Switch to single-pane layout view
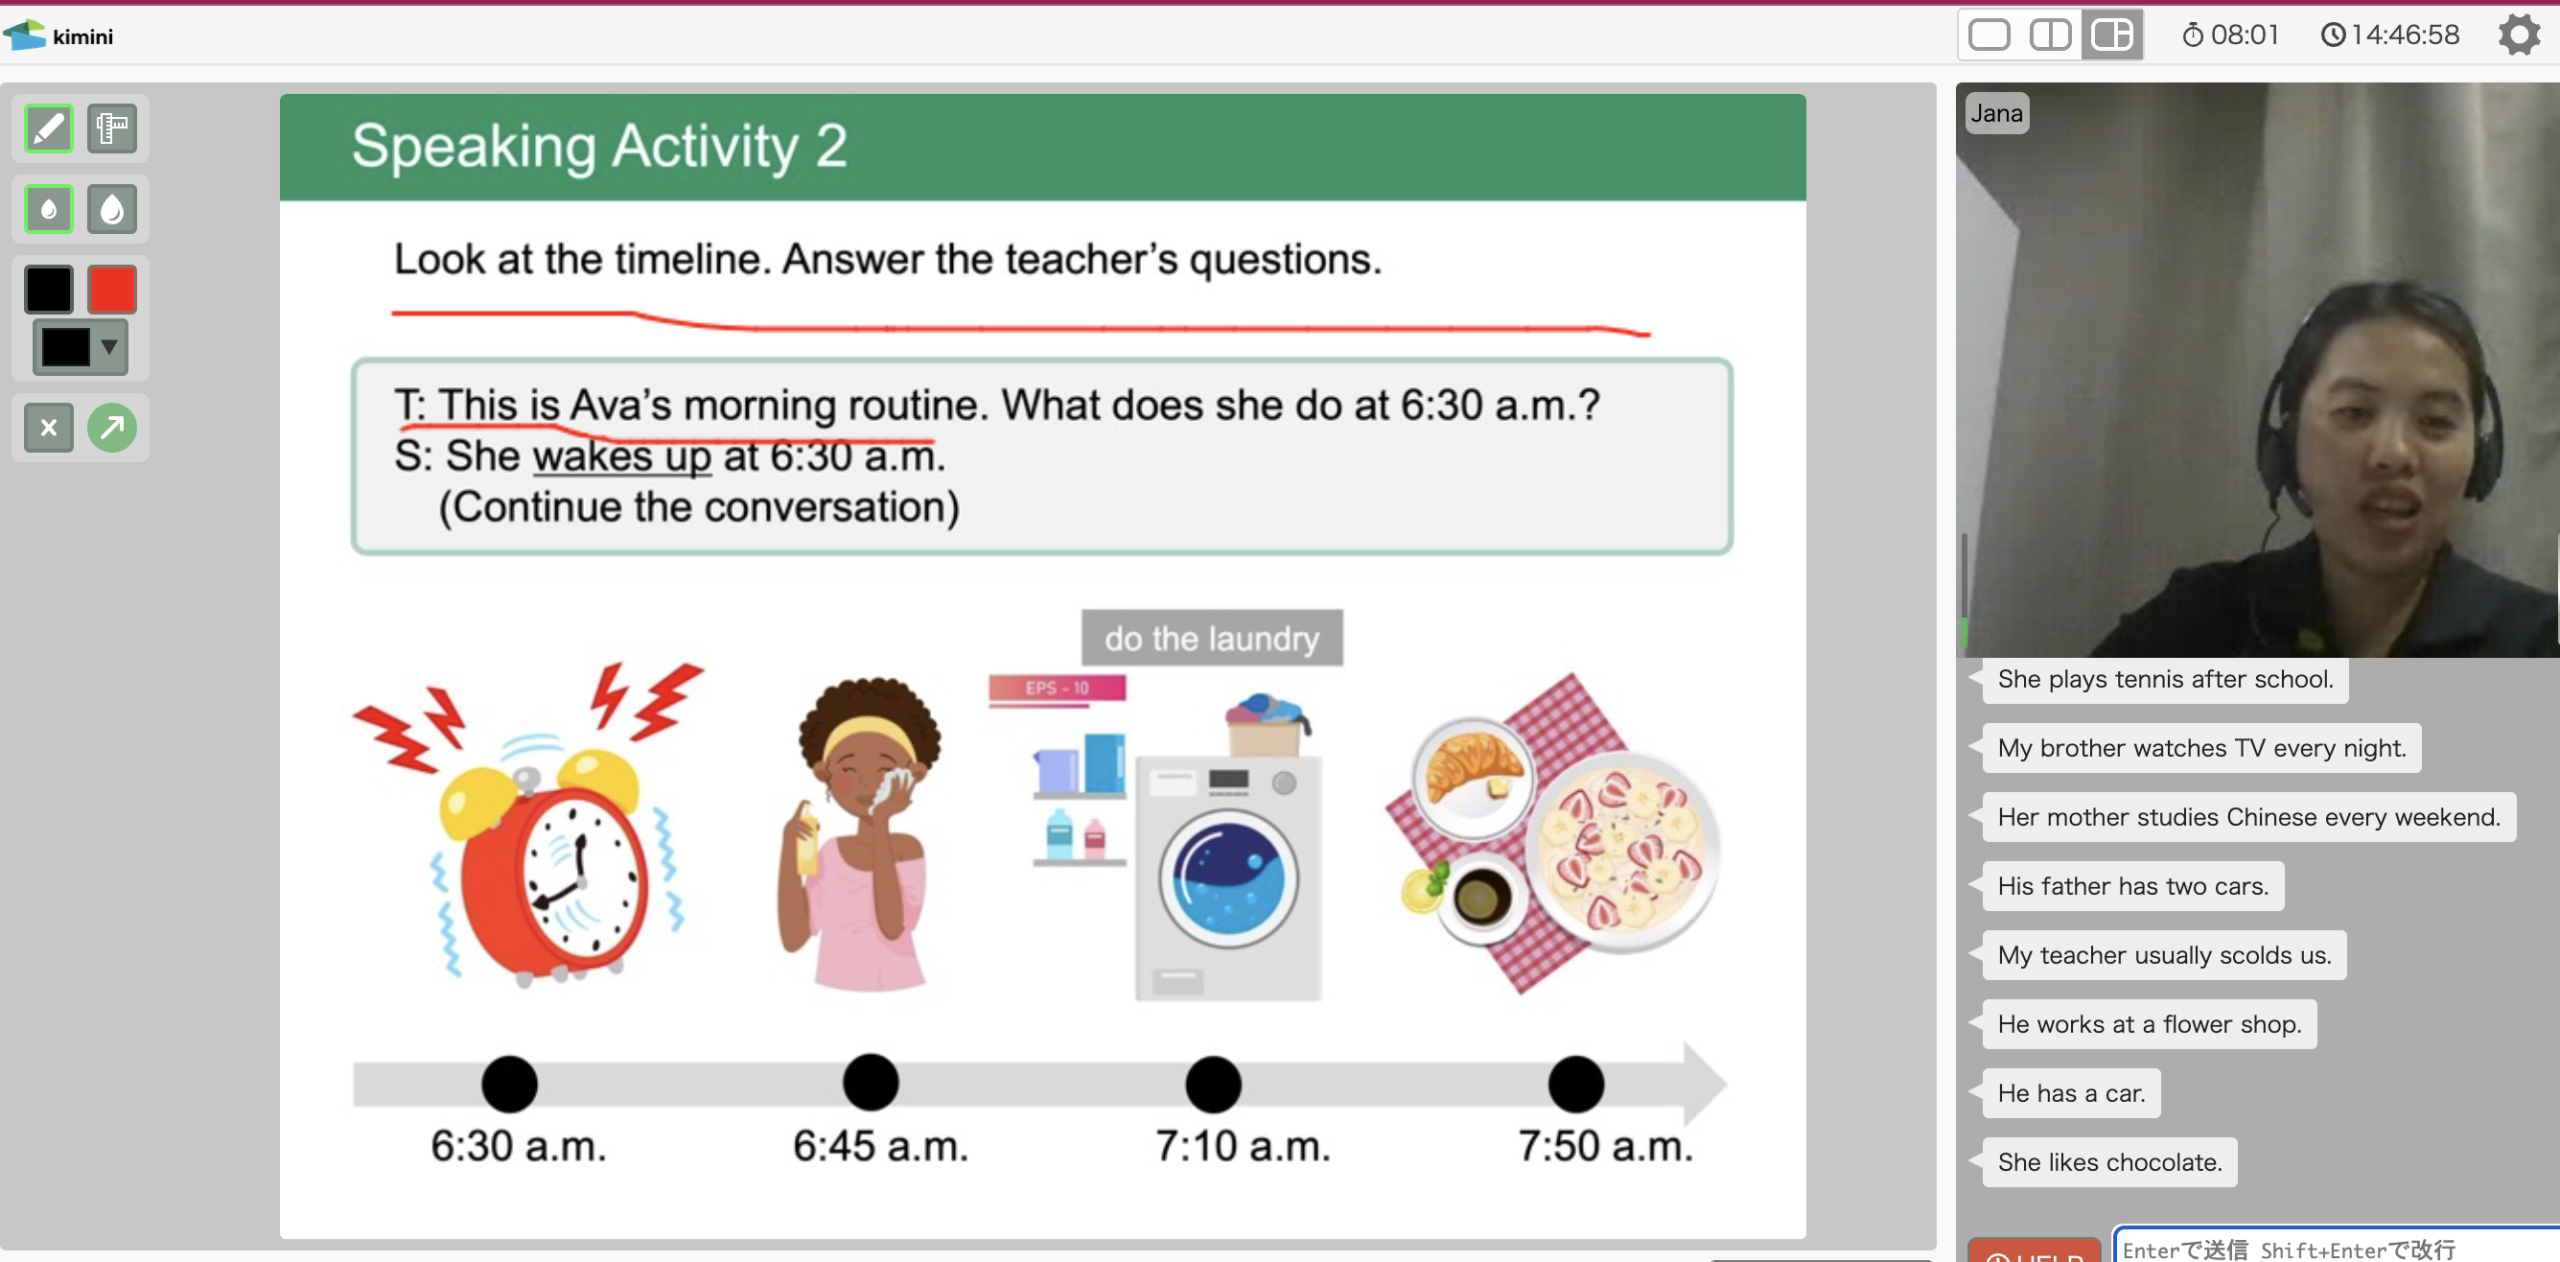The image size is (2560, 1262). pos(1988,35)
